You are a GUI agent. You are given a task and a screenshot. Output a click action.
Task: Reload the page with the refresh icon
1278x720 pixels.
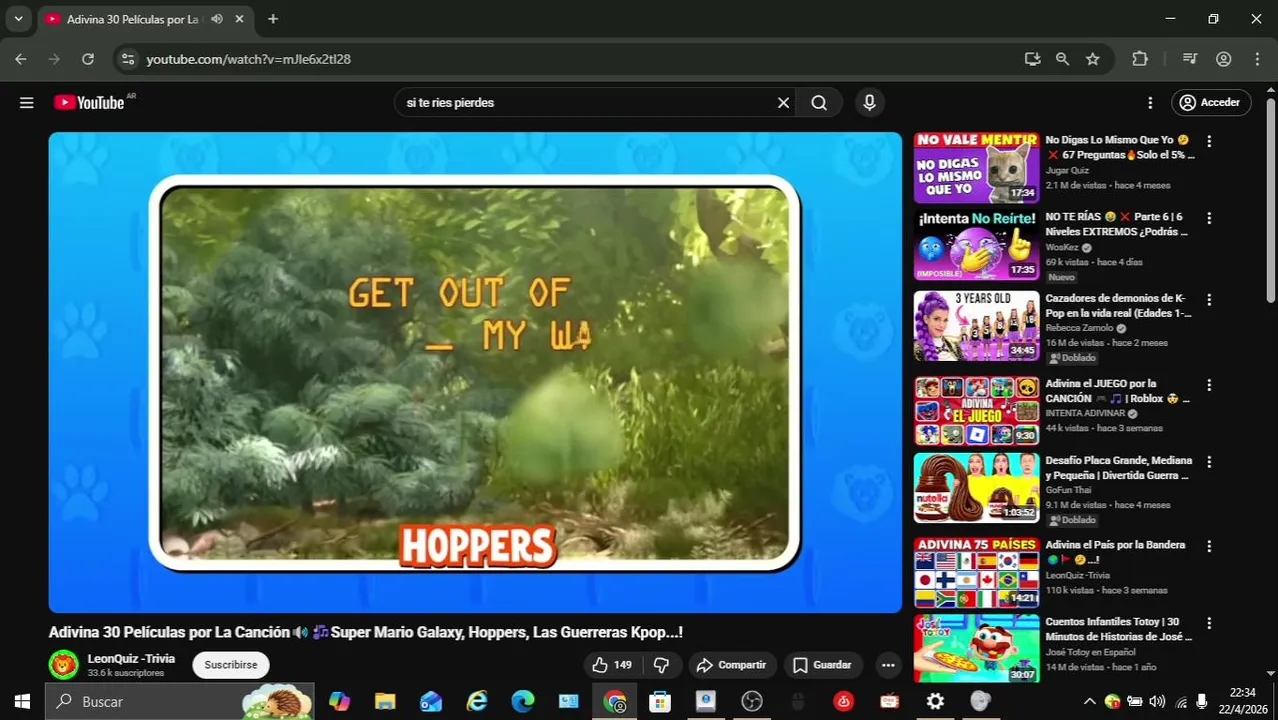88,59
